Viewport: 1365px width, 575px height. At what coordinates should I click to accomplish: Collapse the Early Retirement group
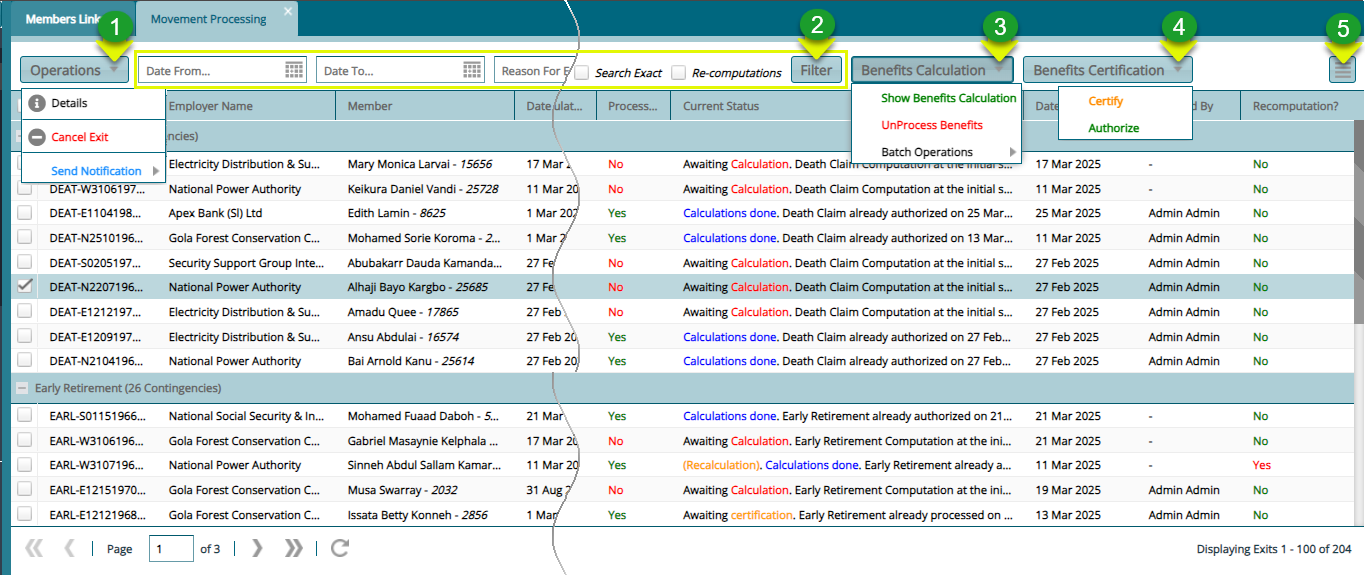(x=20, y=388)
